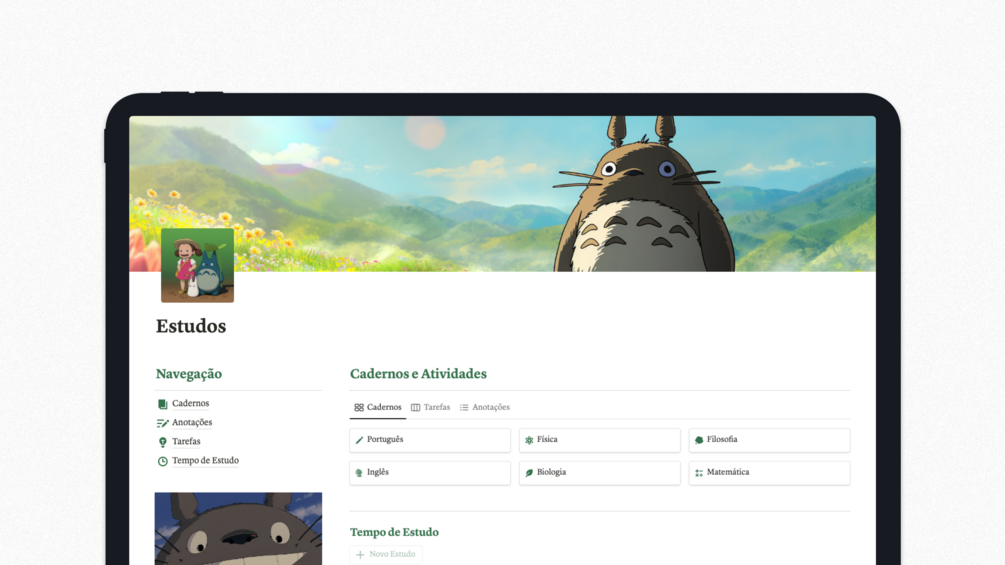The image size is (1005, 565).
Task: Click the atom icon on Física card
Action: [529, 440]
